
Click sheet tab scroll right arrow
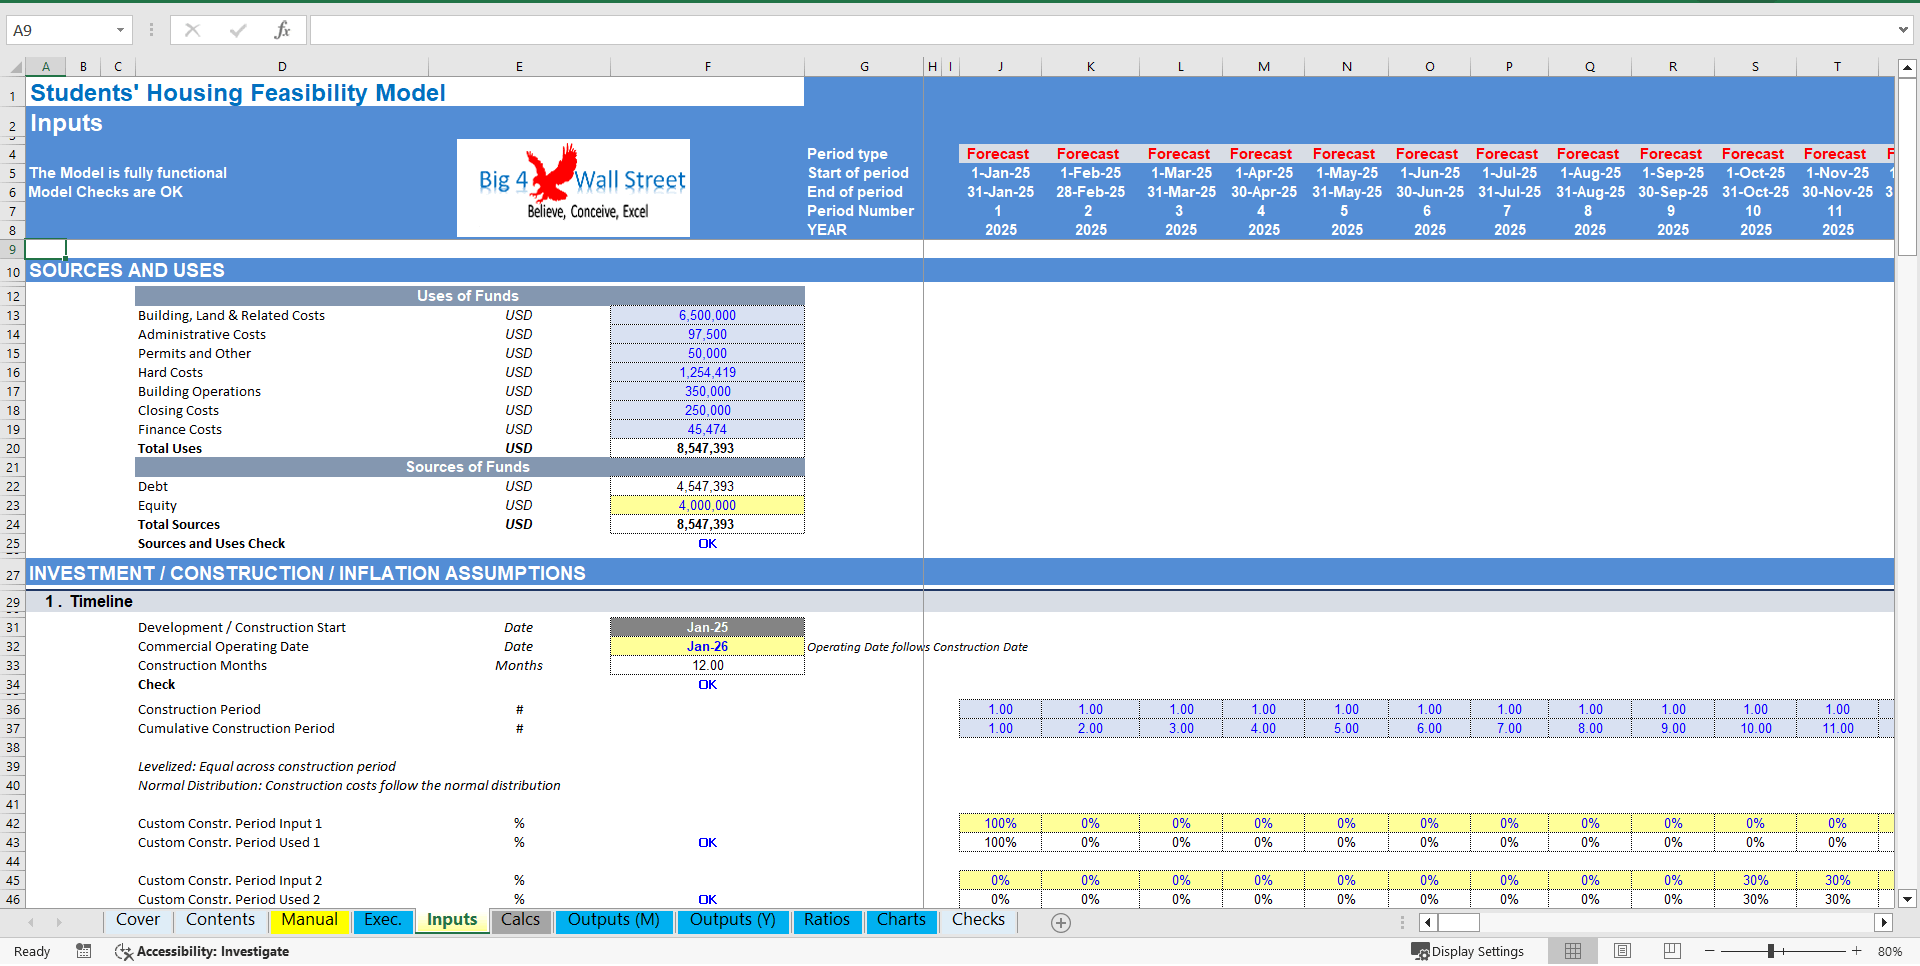pos(59,922)
